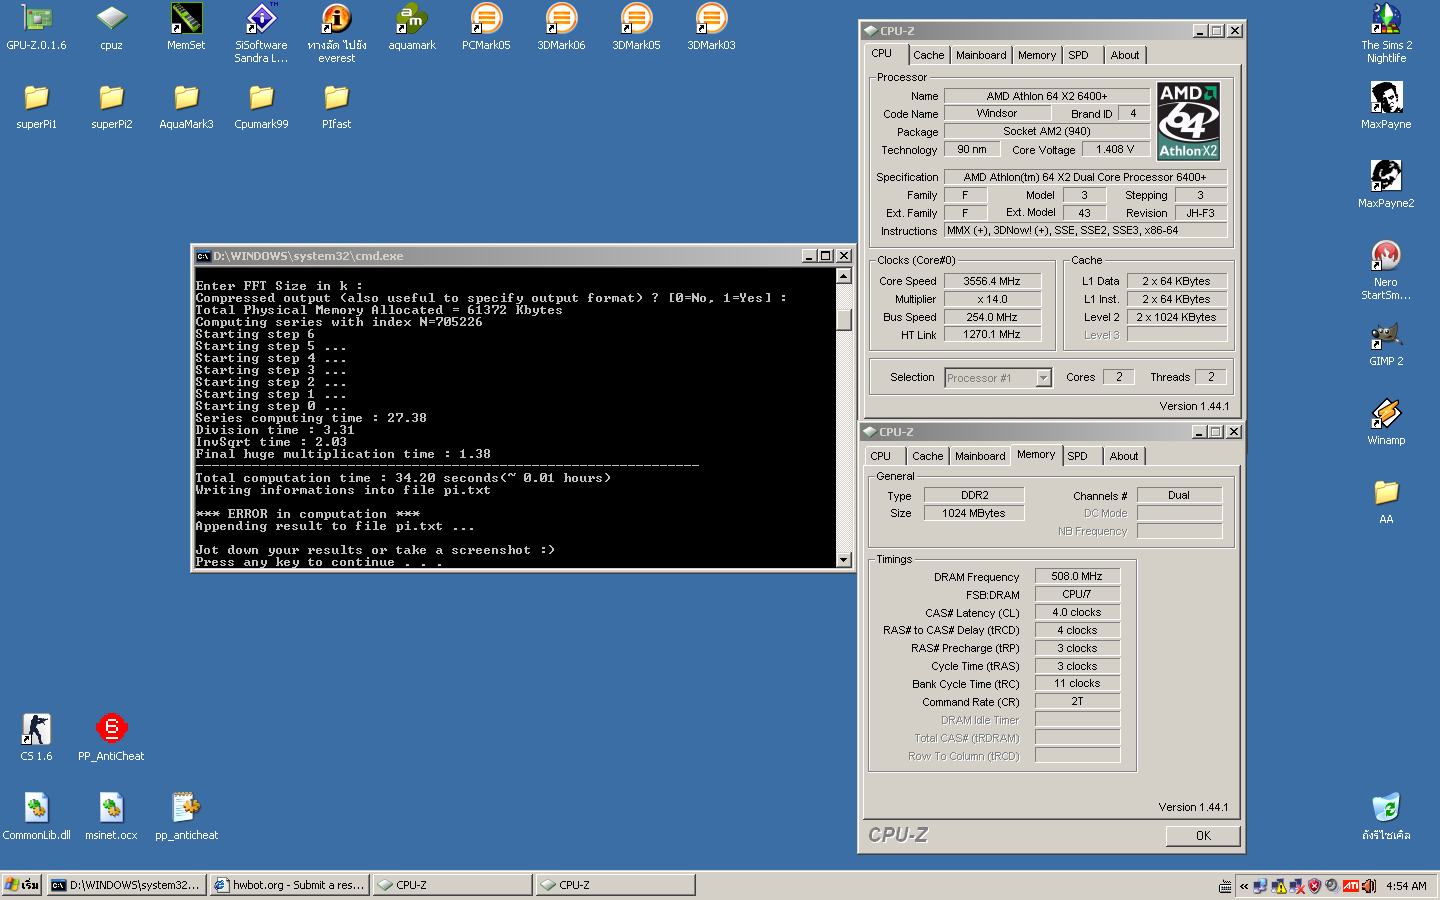Open GIMP 2 from desktop
Image resolution: width=1440 pixels, height=900 pixels.
1386,343
